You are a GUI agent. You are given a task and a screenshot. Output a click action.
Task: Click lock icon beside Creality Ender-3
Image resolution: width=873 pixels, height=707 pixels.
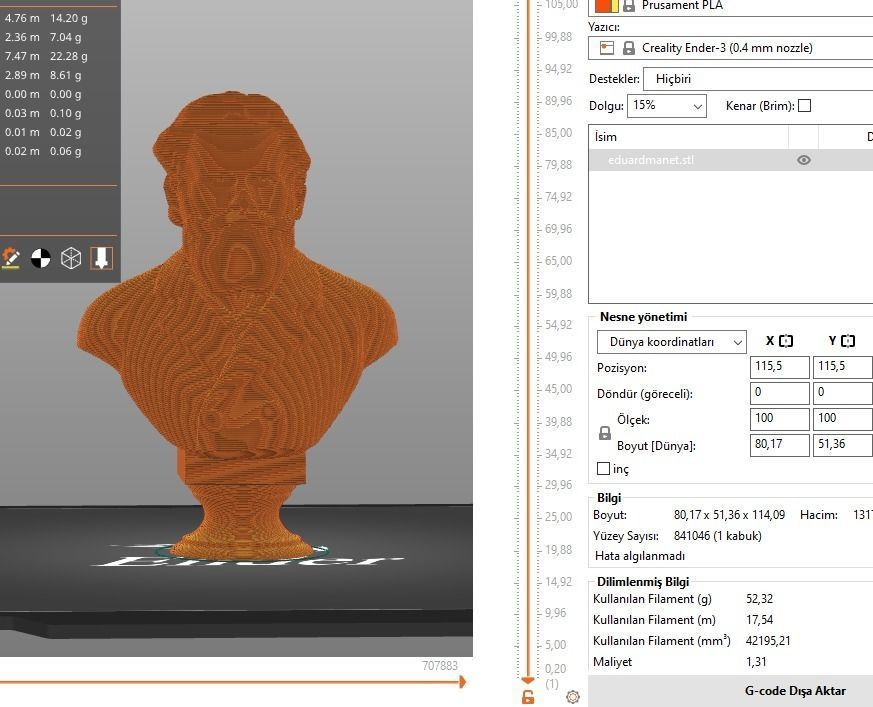[x=629, y=48]
